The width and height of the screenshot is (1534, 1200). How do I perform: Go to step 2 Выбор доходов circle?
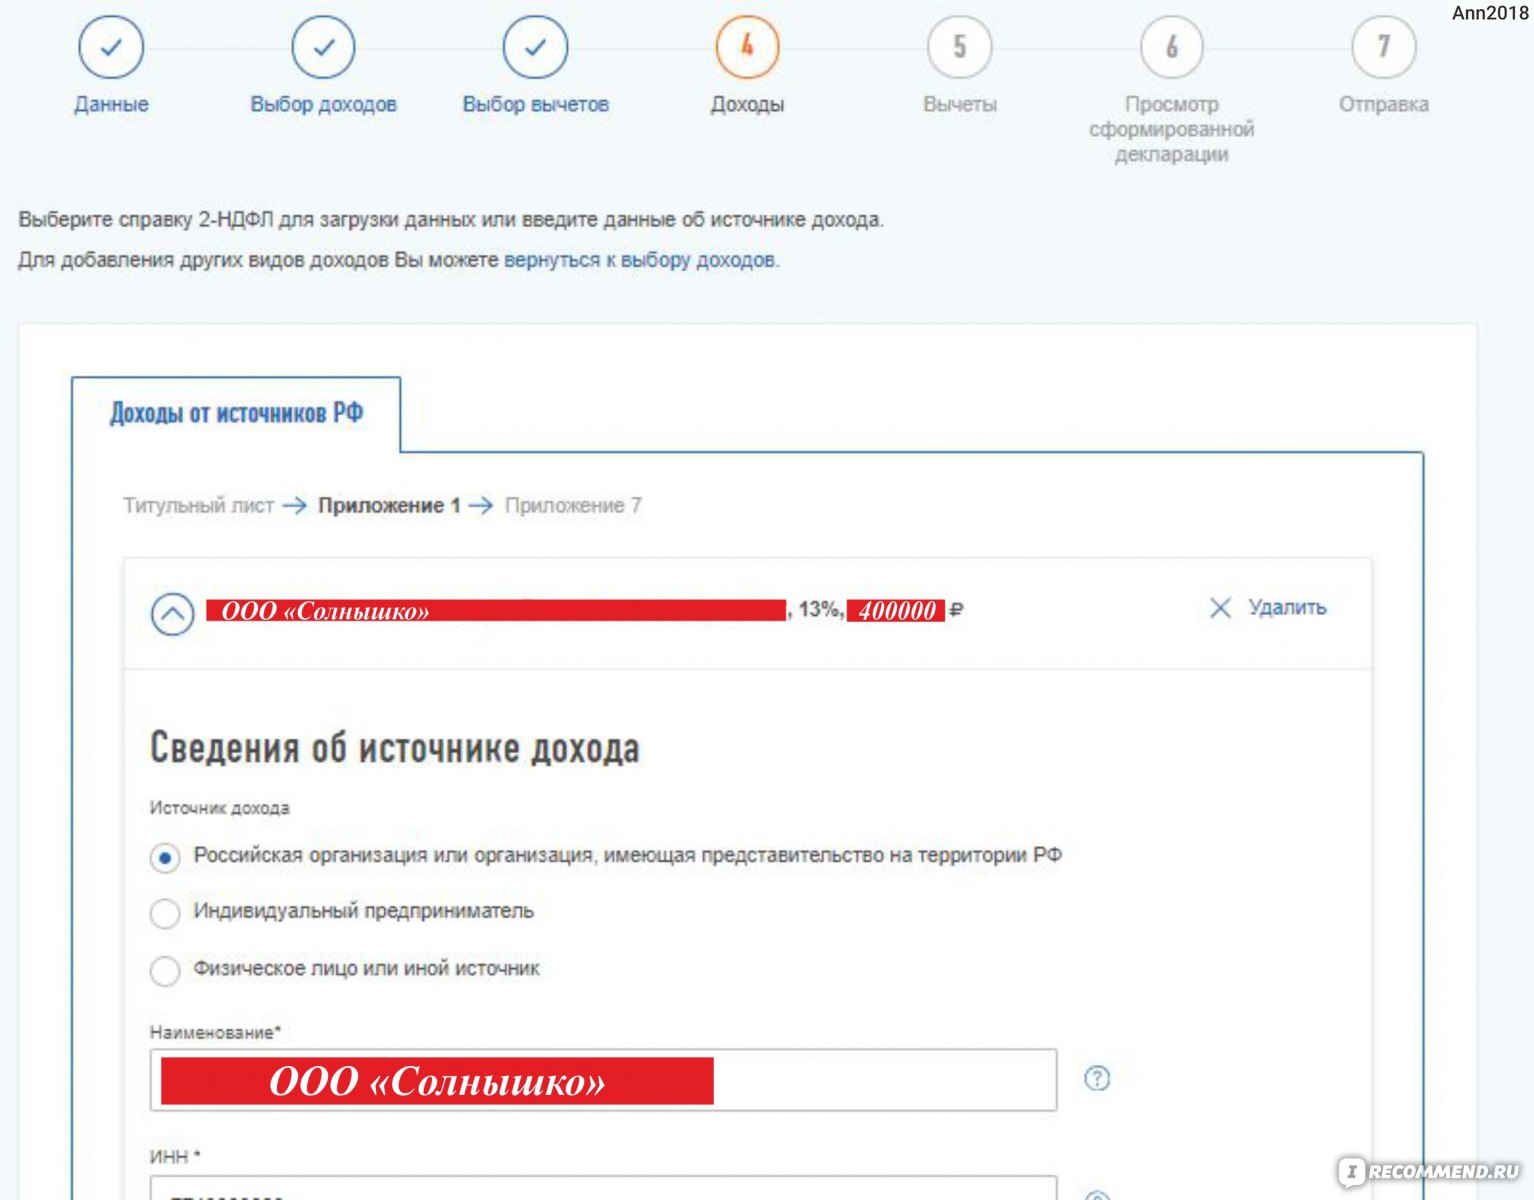323,46
